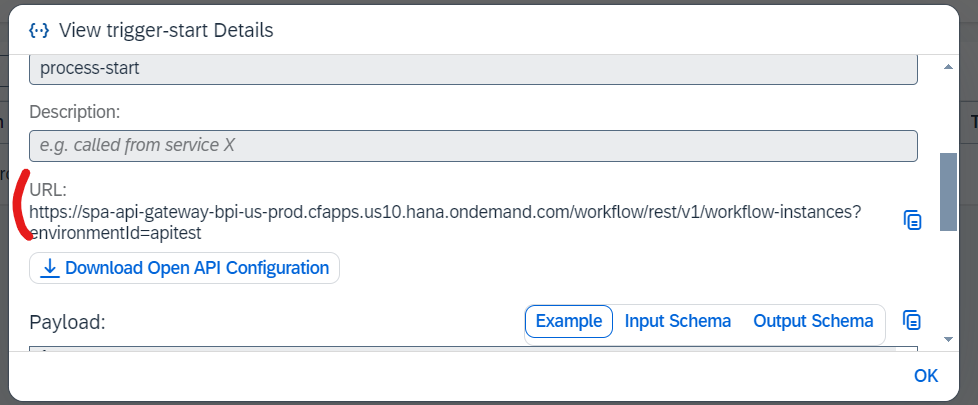Click the scrollbar down arrow in the dialog
The image size is (978, 405).
tap(948, 339)
